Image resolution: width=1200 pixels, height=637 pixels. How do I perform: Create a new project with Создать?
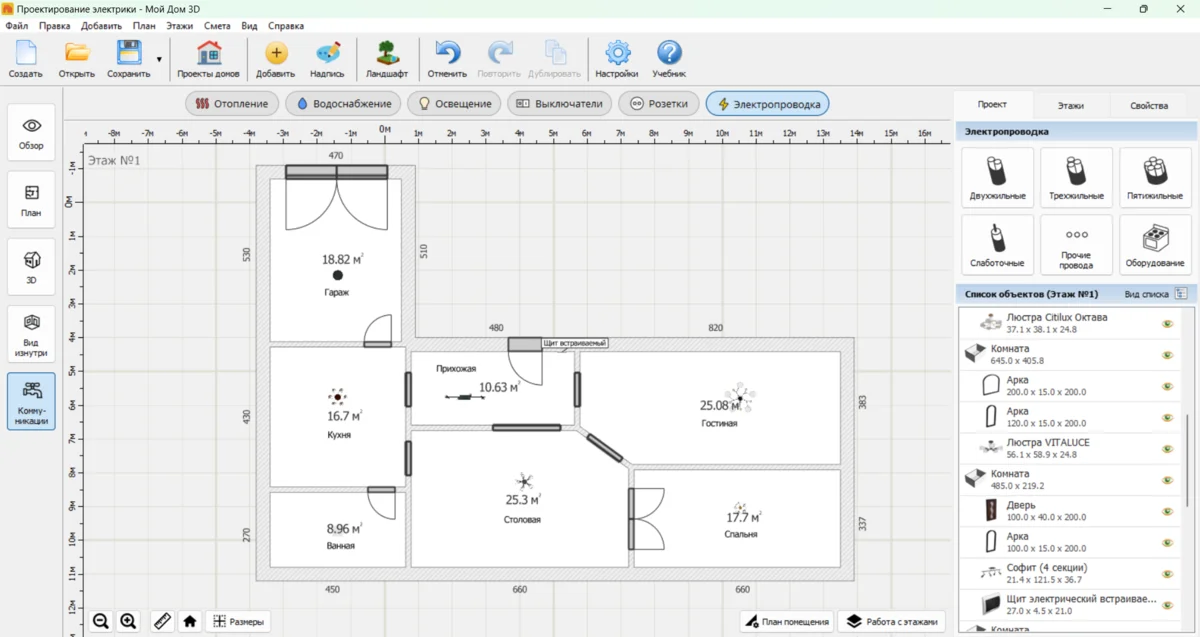pos(25,60)
